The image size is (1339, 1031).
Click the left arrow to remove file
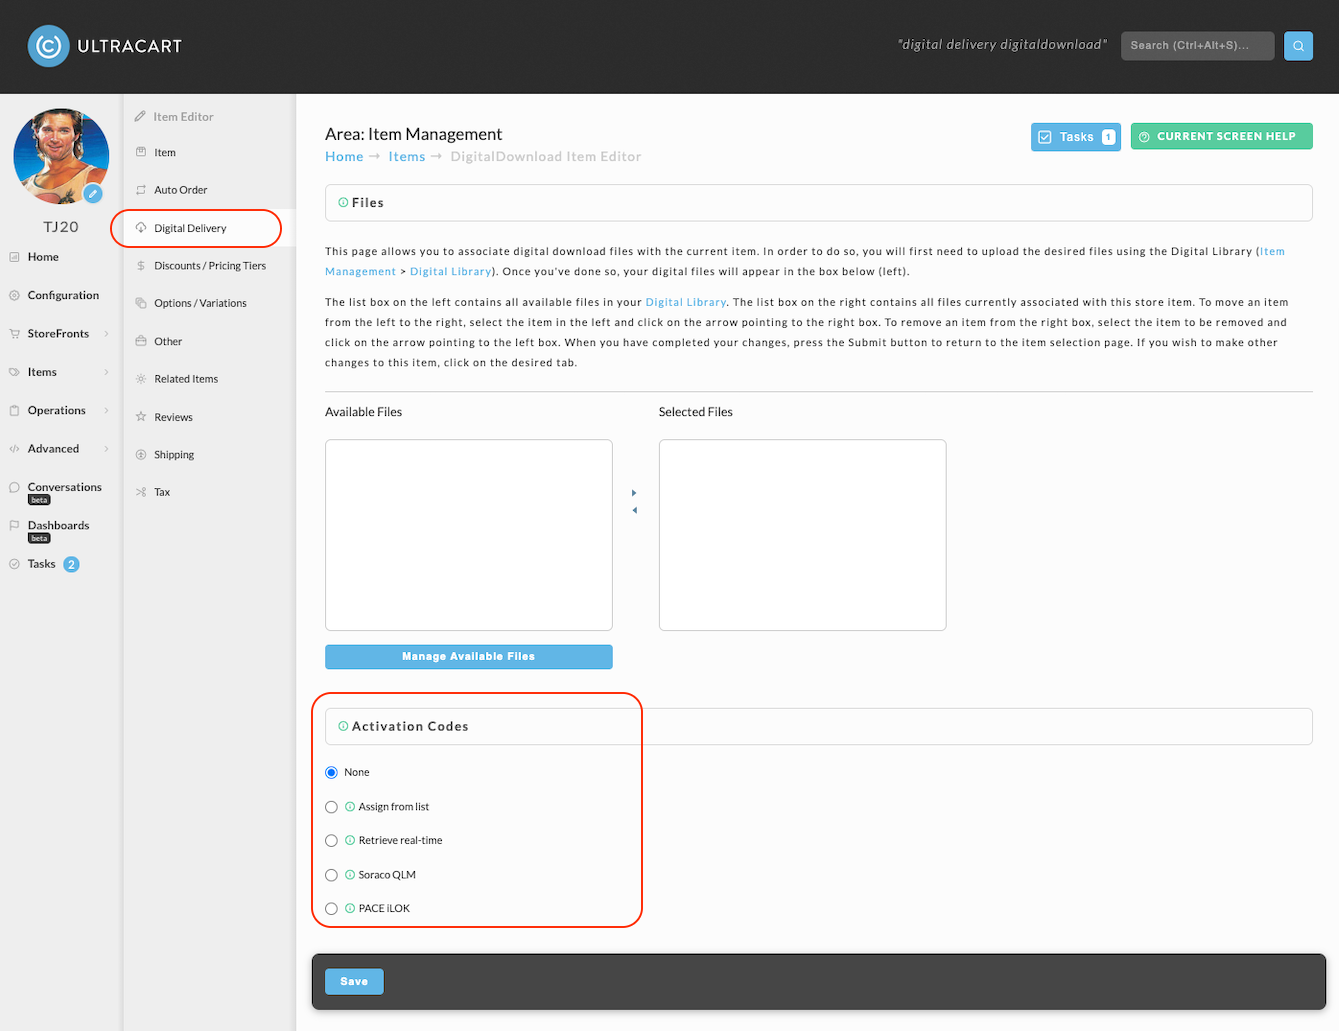click(634, 511)
